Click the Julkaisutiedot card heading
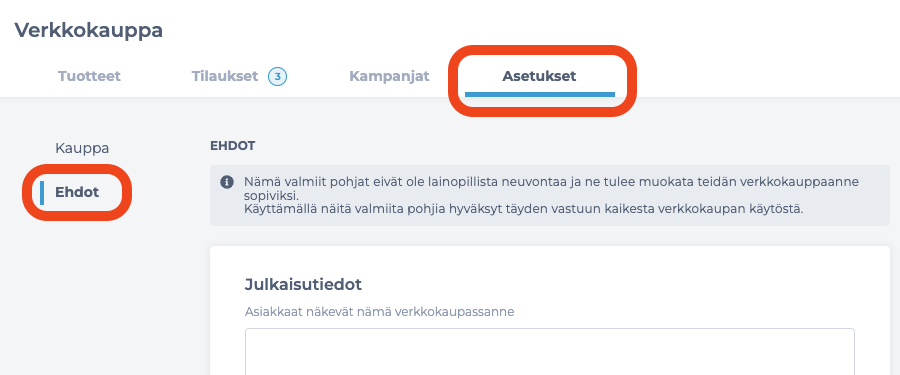 [303, 284]
